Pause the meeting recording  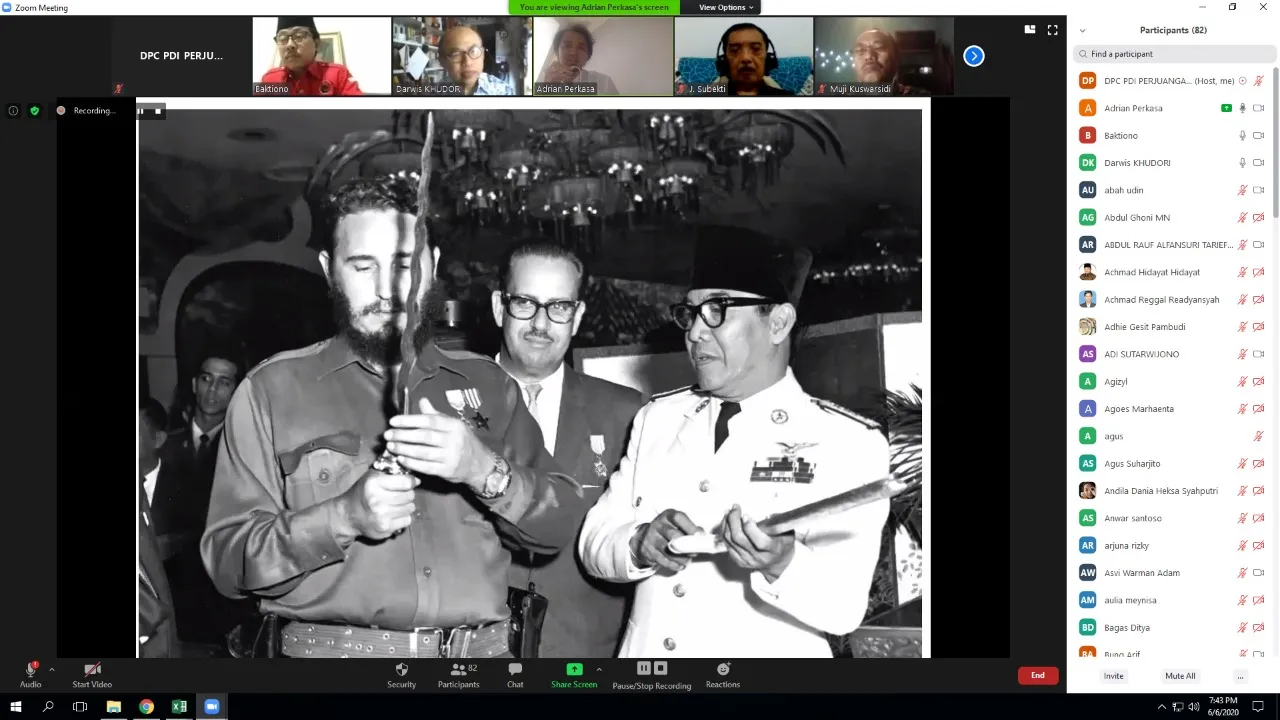point(644,668)
